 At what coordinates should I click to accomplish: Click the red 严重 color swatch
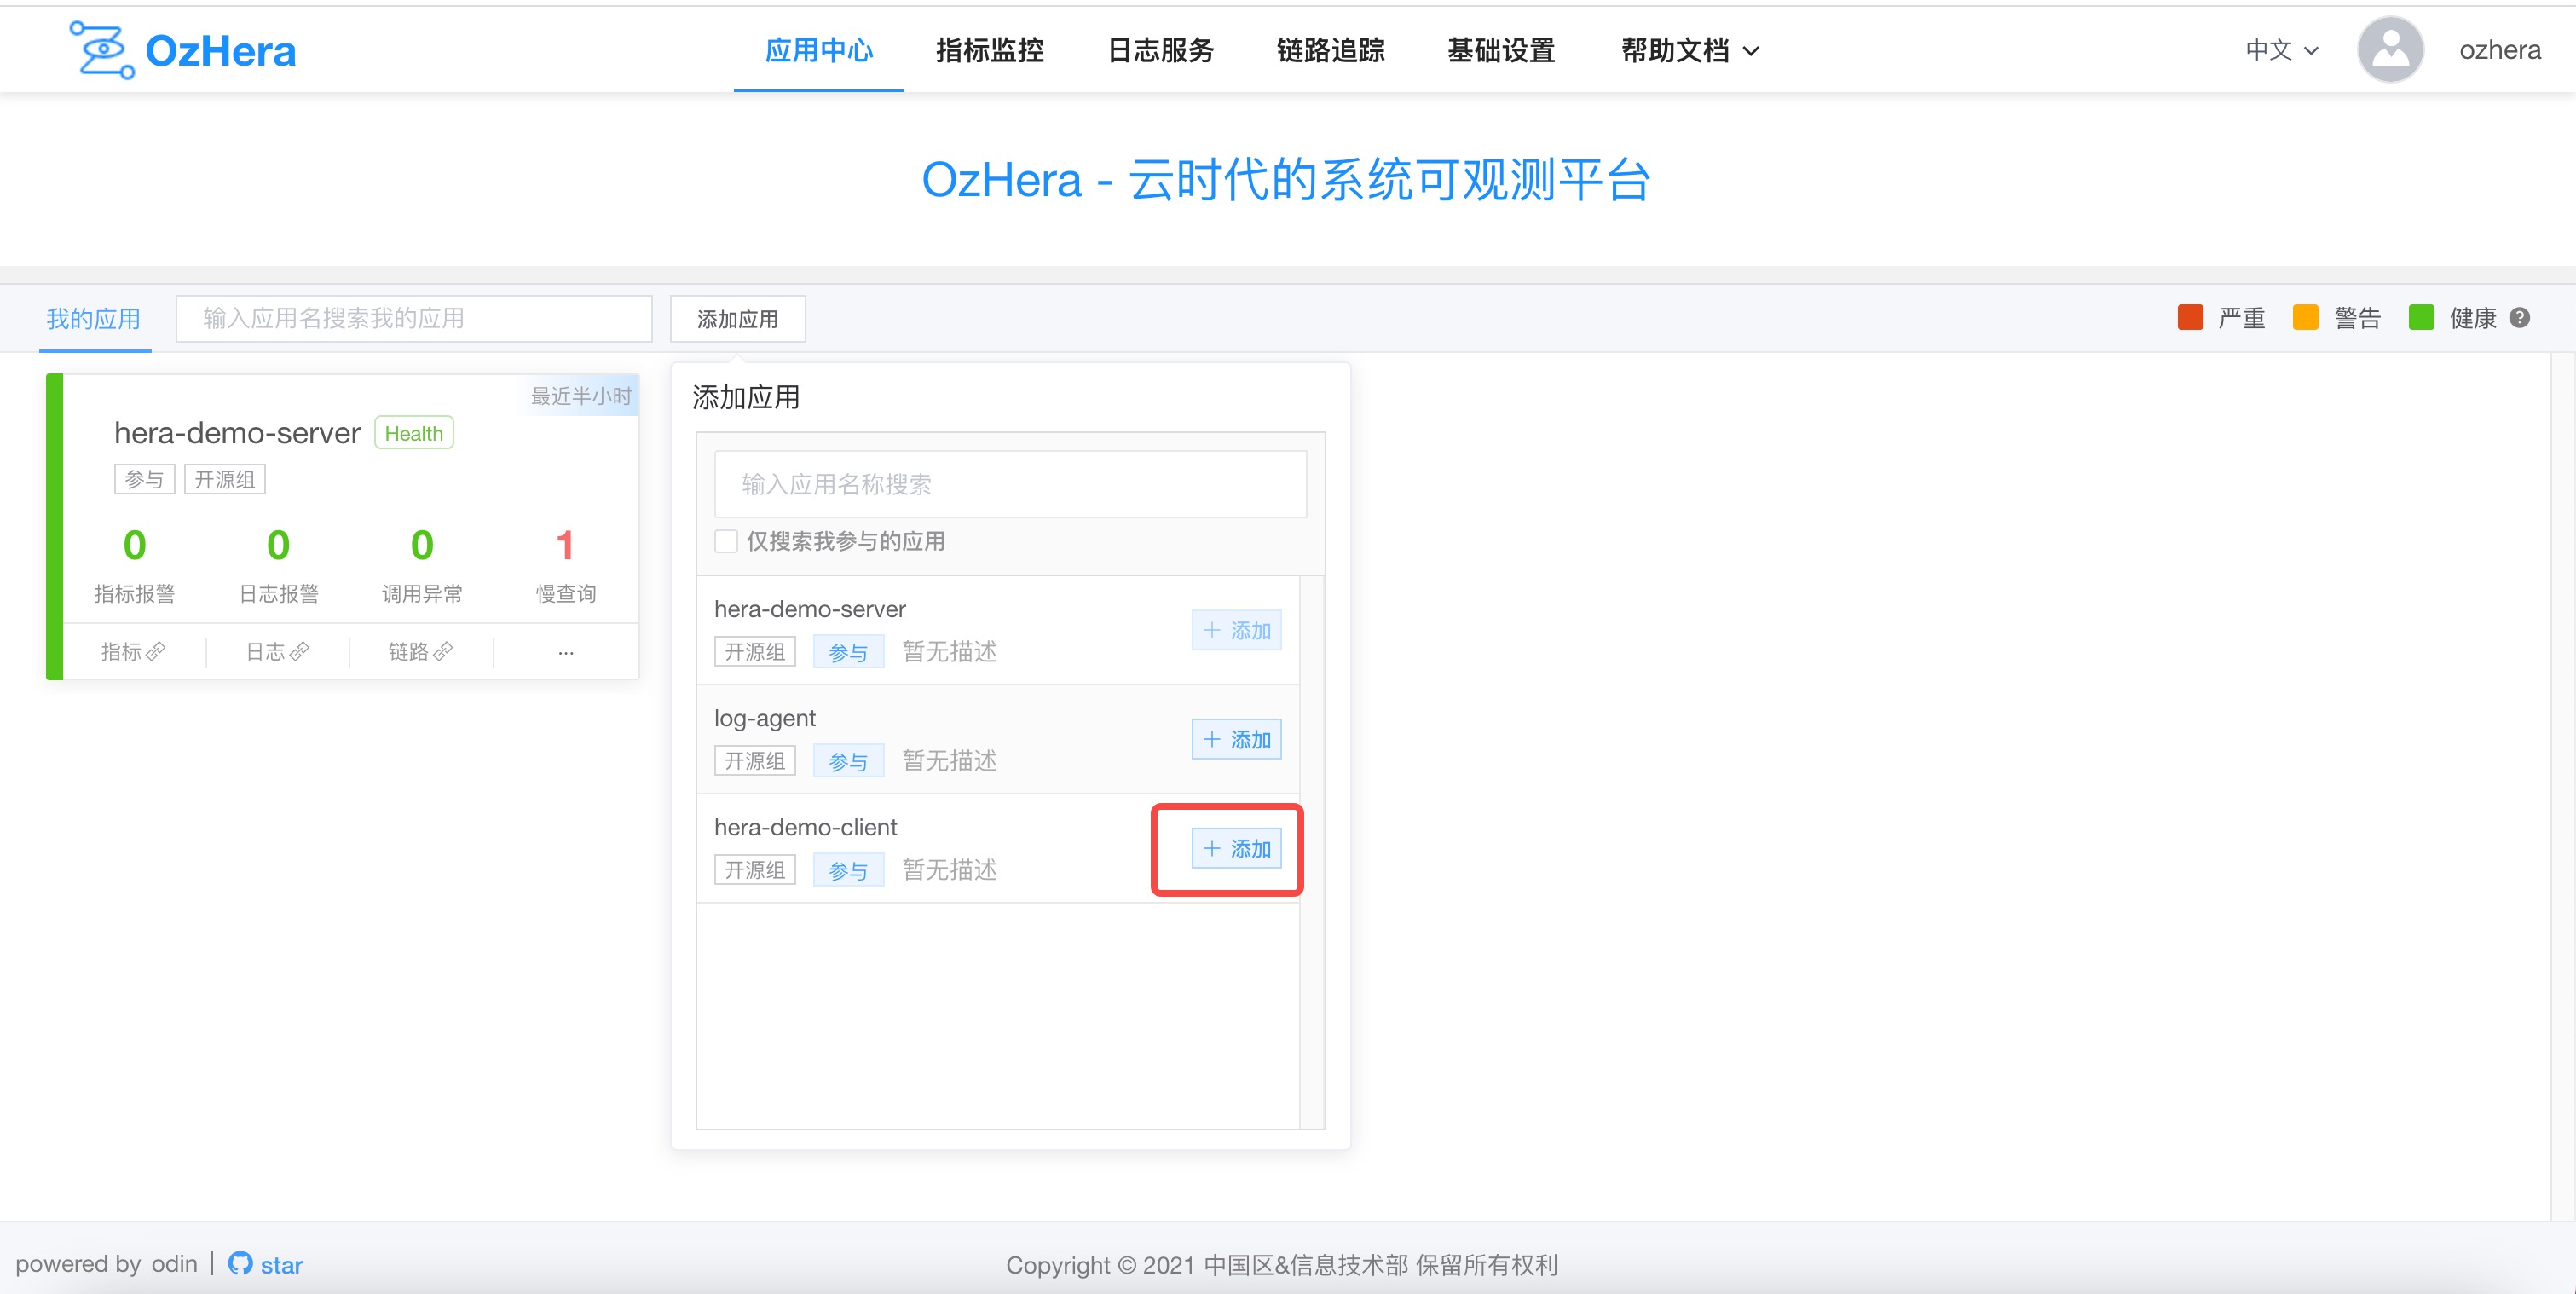coord(2190,318)
